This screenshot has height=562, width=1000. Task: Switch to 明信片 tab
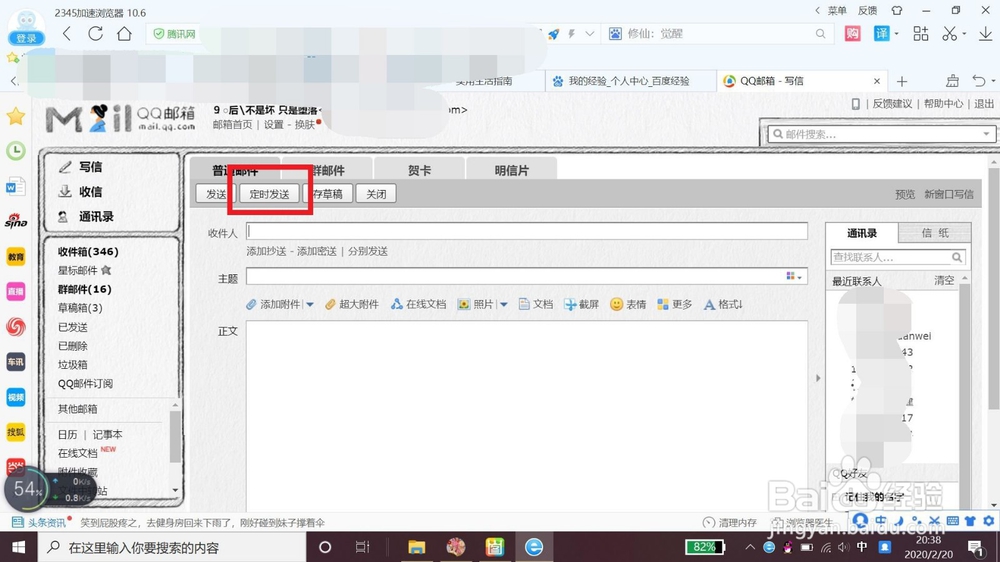[x=511, y=170]
